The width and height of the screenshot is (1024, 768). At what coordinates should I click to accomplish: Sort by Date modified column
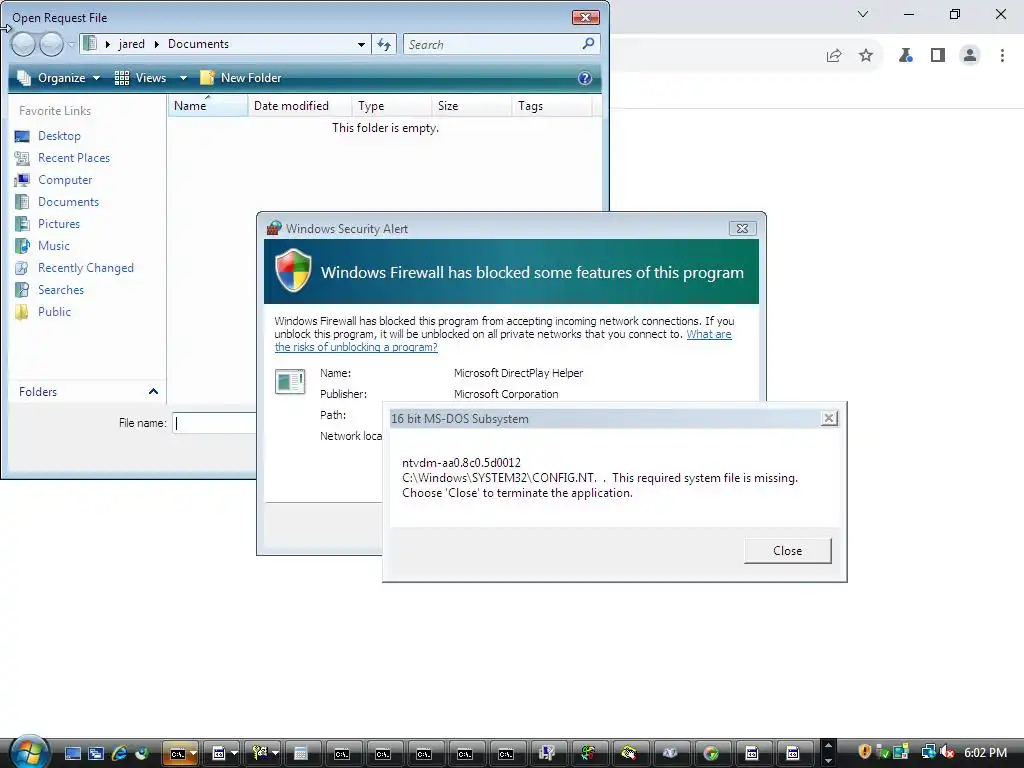coord(300,106)
